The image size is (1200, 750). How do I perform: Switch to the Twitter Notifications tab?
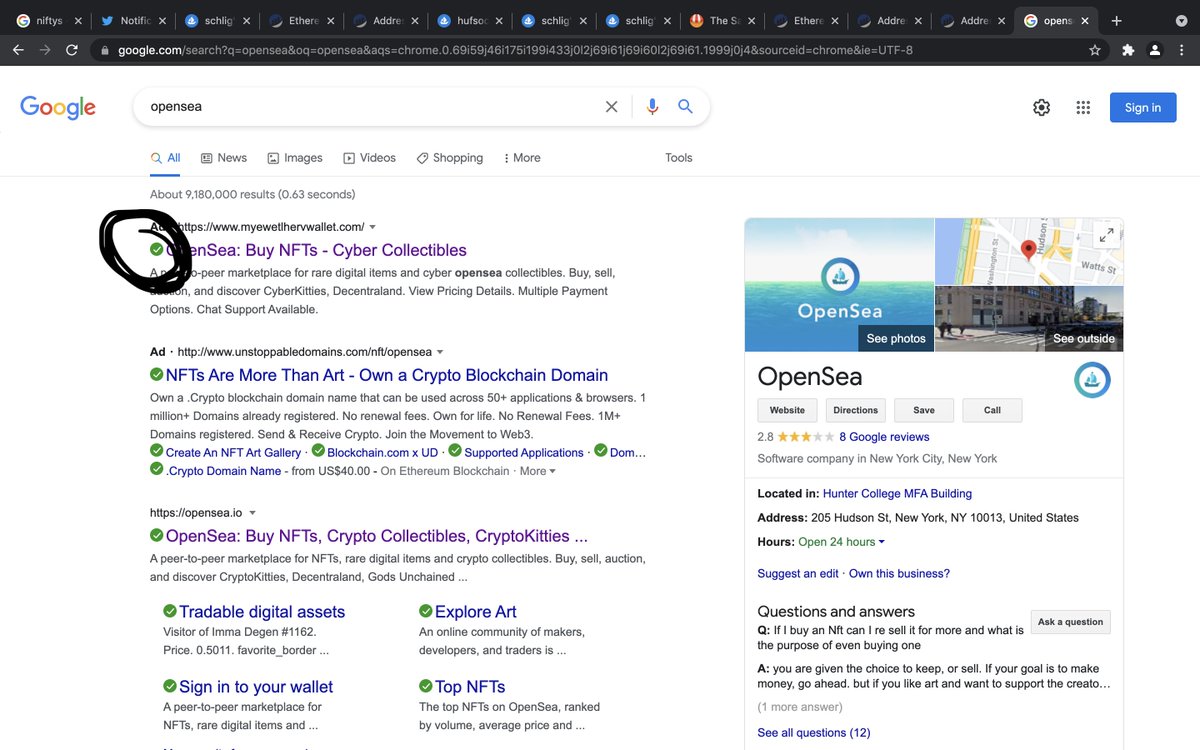[x=135, y=21]
